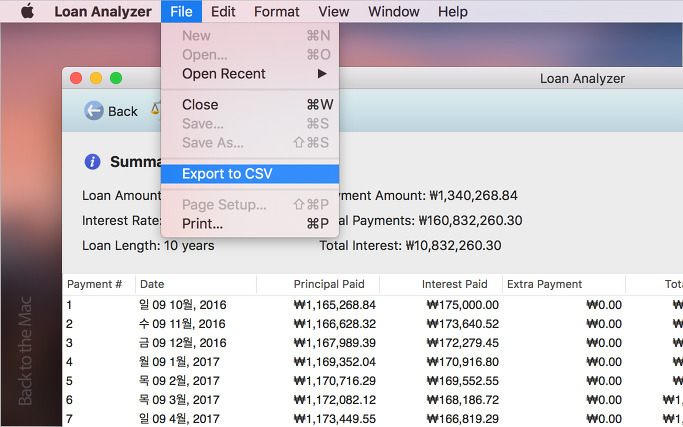Open the Edit menu

pos(223,11)
